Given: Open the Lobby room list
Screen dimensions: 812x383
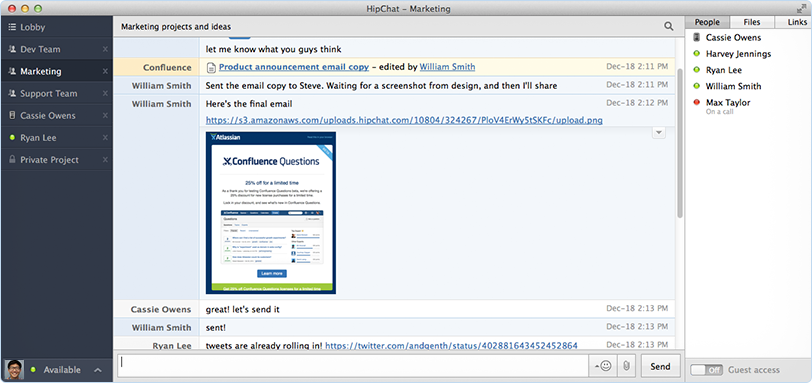Looking at the screenshot, I should point(56,27).
